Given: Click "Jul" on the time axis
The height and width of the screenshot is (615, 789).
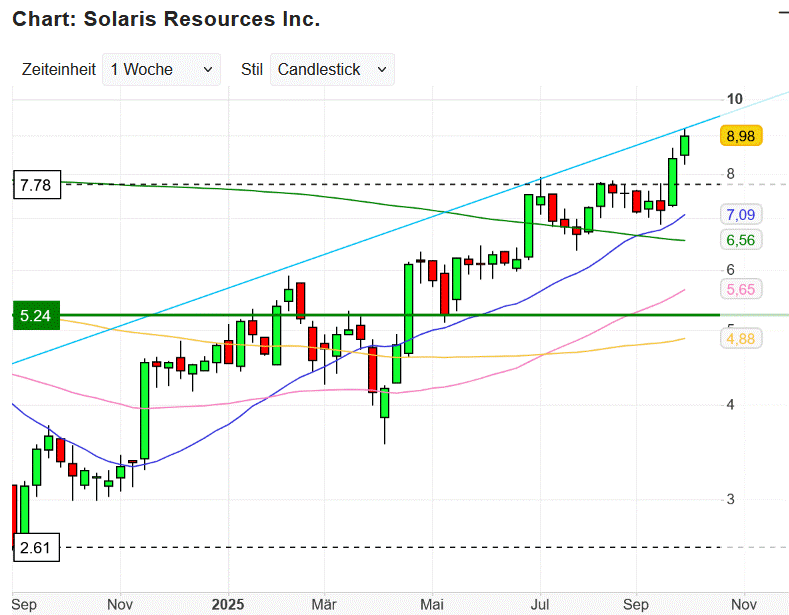Looking at the screenshot, I should coord(540,605).
